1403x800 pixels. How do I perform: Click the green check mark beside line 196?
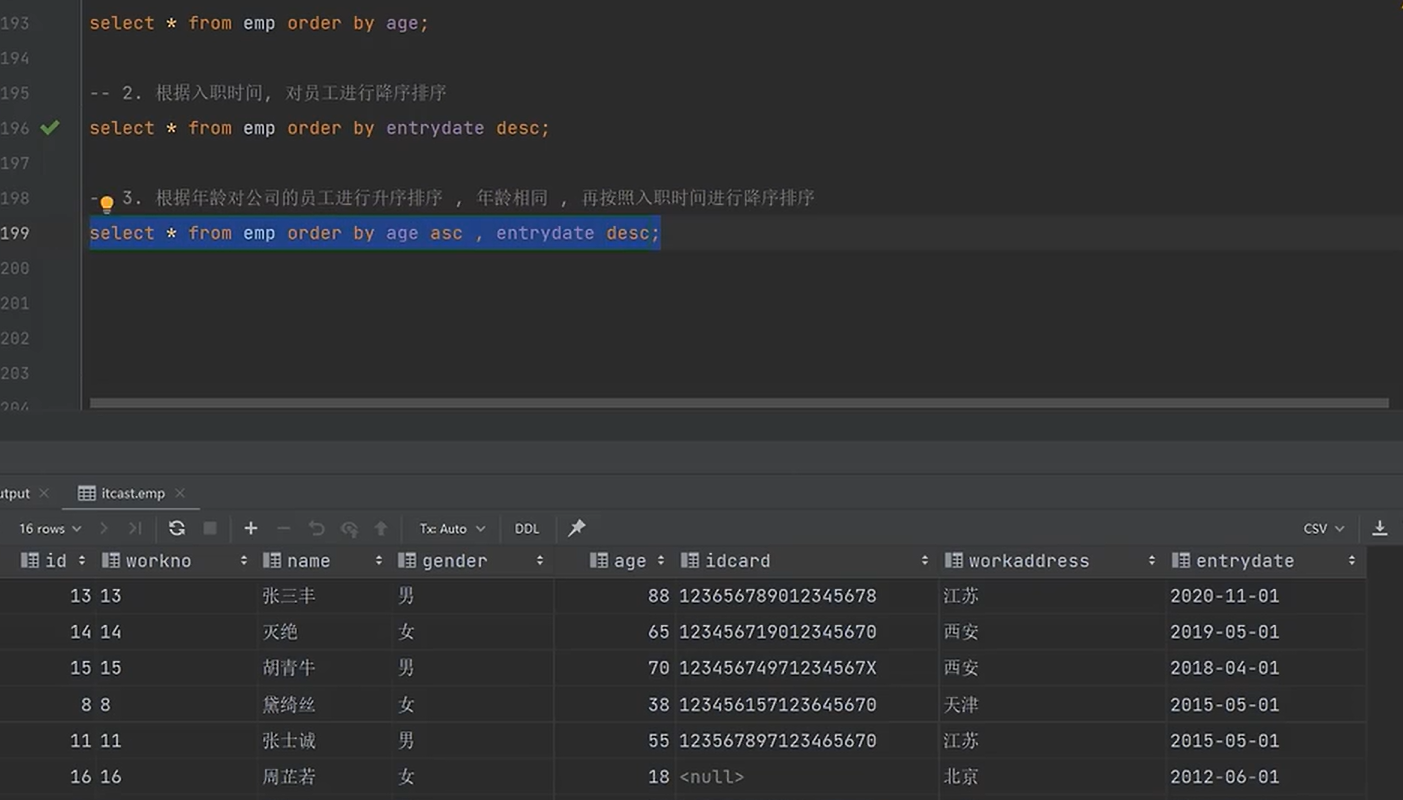coord(50,128)
